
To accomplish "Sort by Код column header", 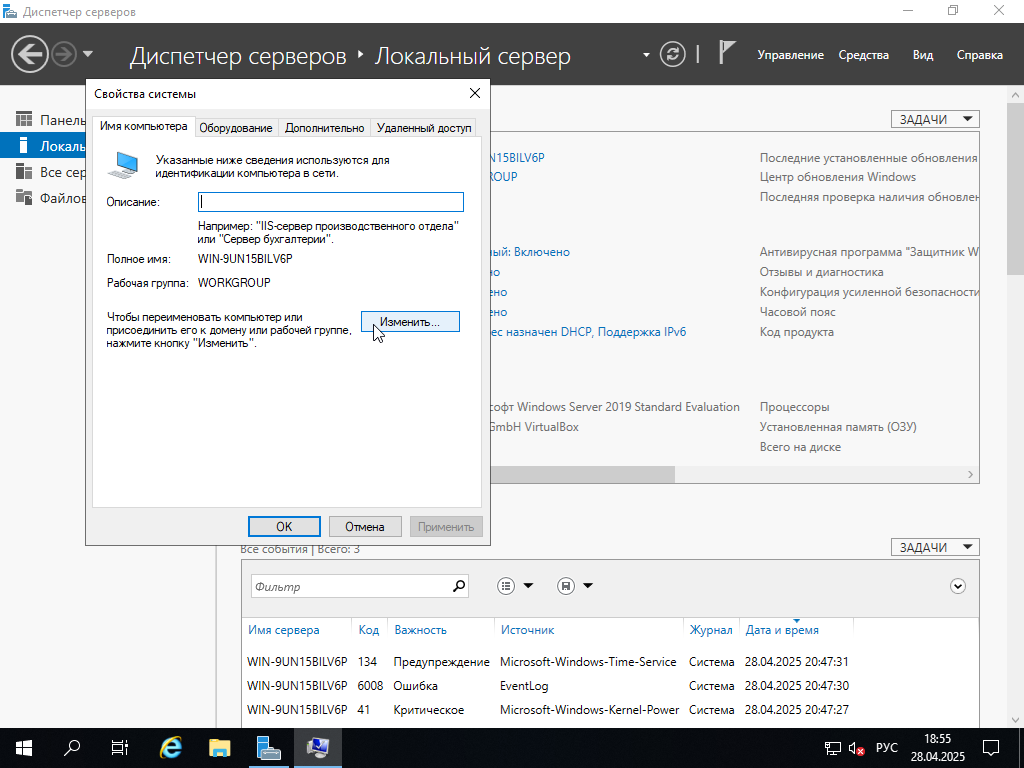I will click(x=368, y=630).
